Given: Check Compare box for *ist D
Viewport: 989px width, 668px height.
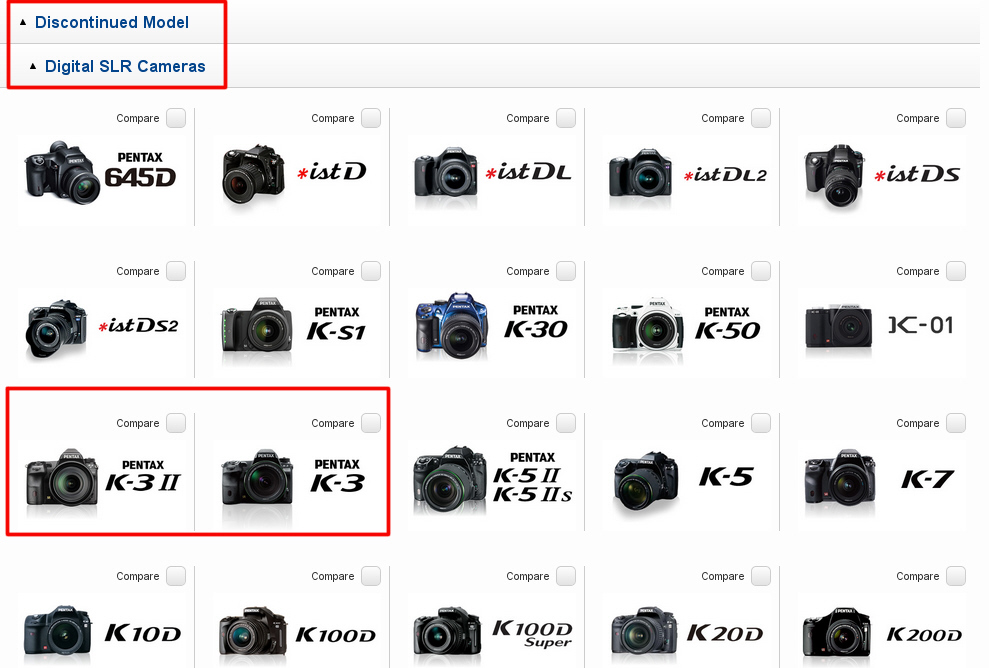Looking at the screenshot, I should click(371, 118).
